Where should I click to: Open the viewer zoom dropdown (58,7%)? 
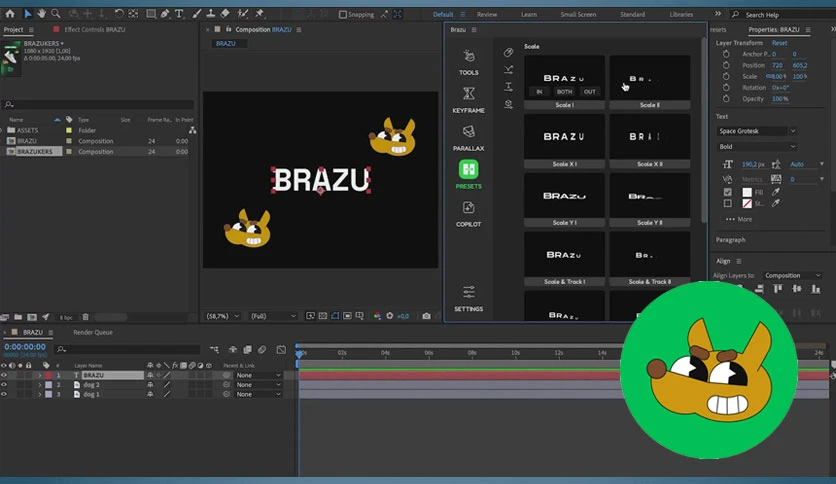tap(222, 316)
